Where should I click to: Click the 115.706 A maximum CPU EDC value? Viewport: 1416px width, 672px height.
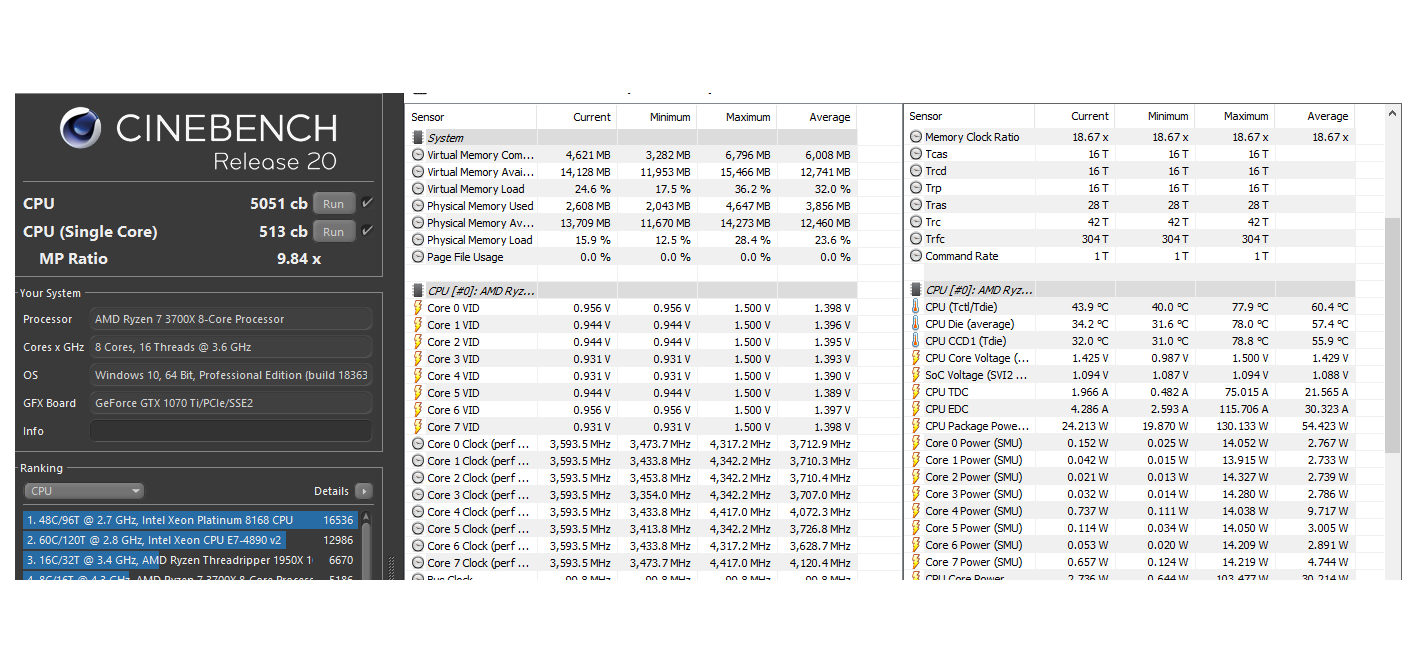[1244, 409]
